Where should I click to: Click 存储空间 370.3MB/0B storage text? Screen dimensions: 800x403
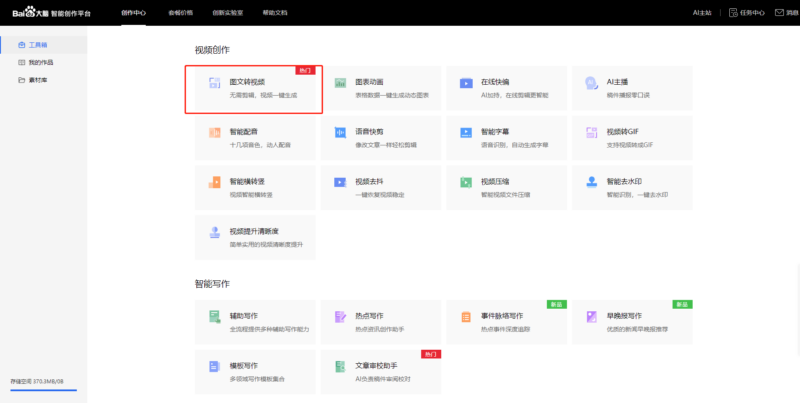pos(37,382)
